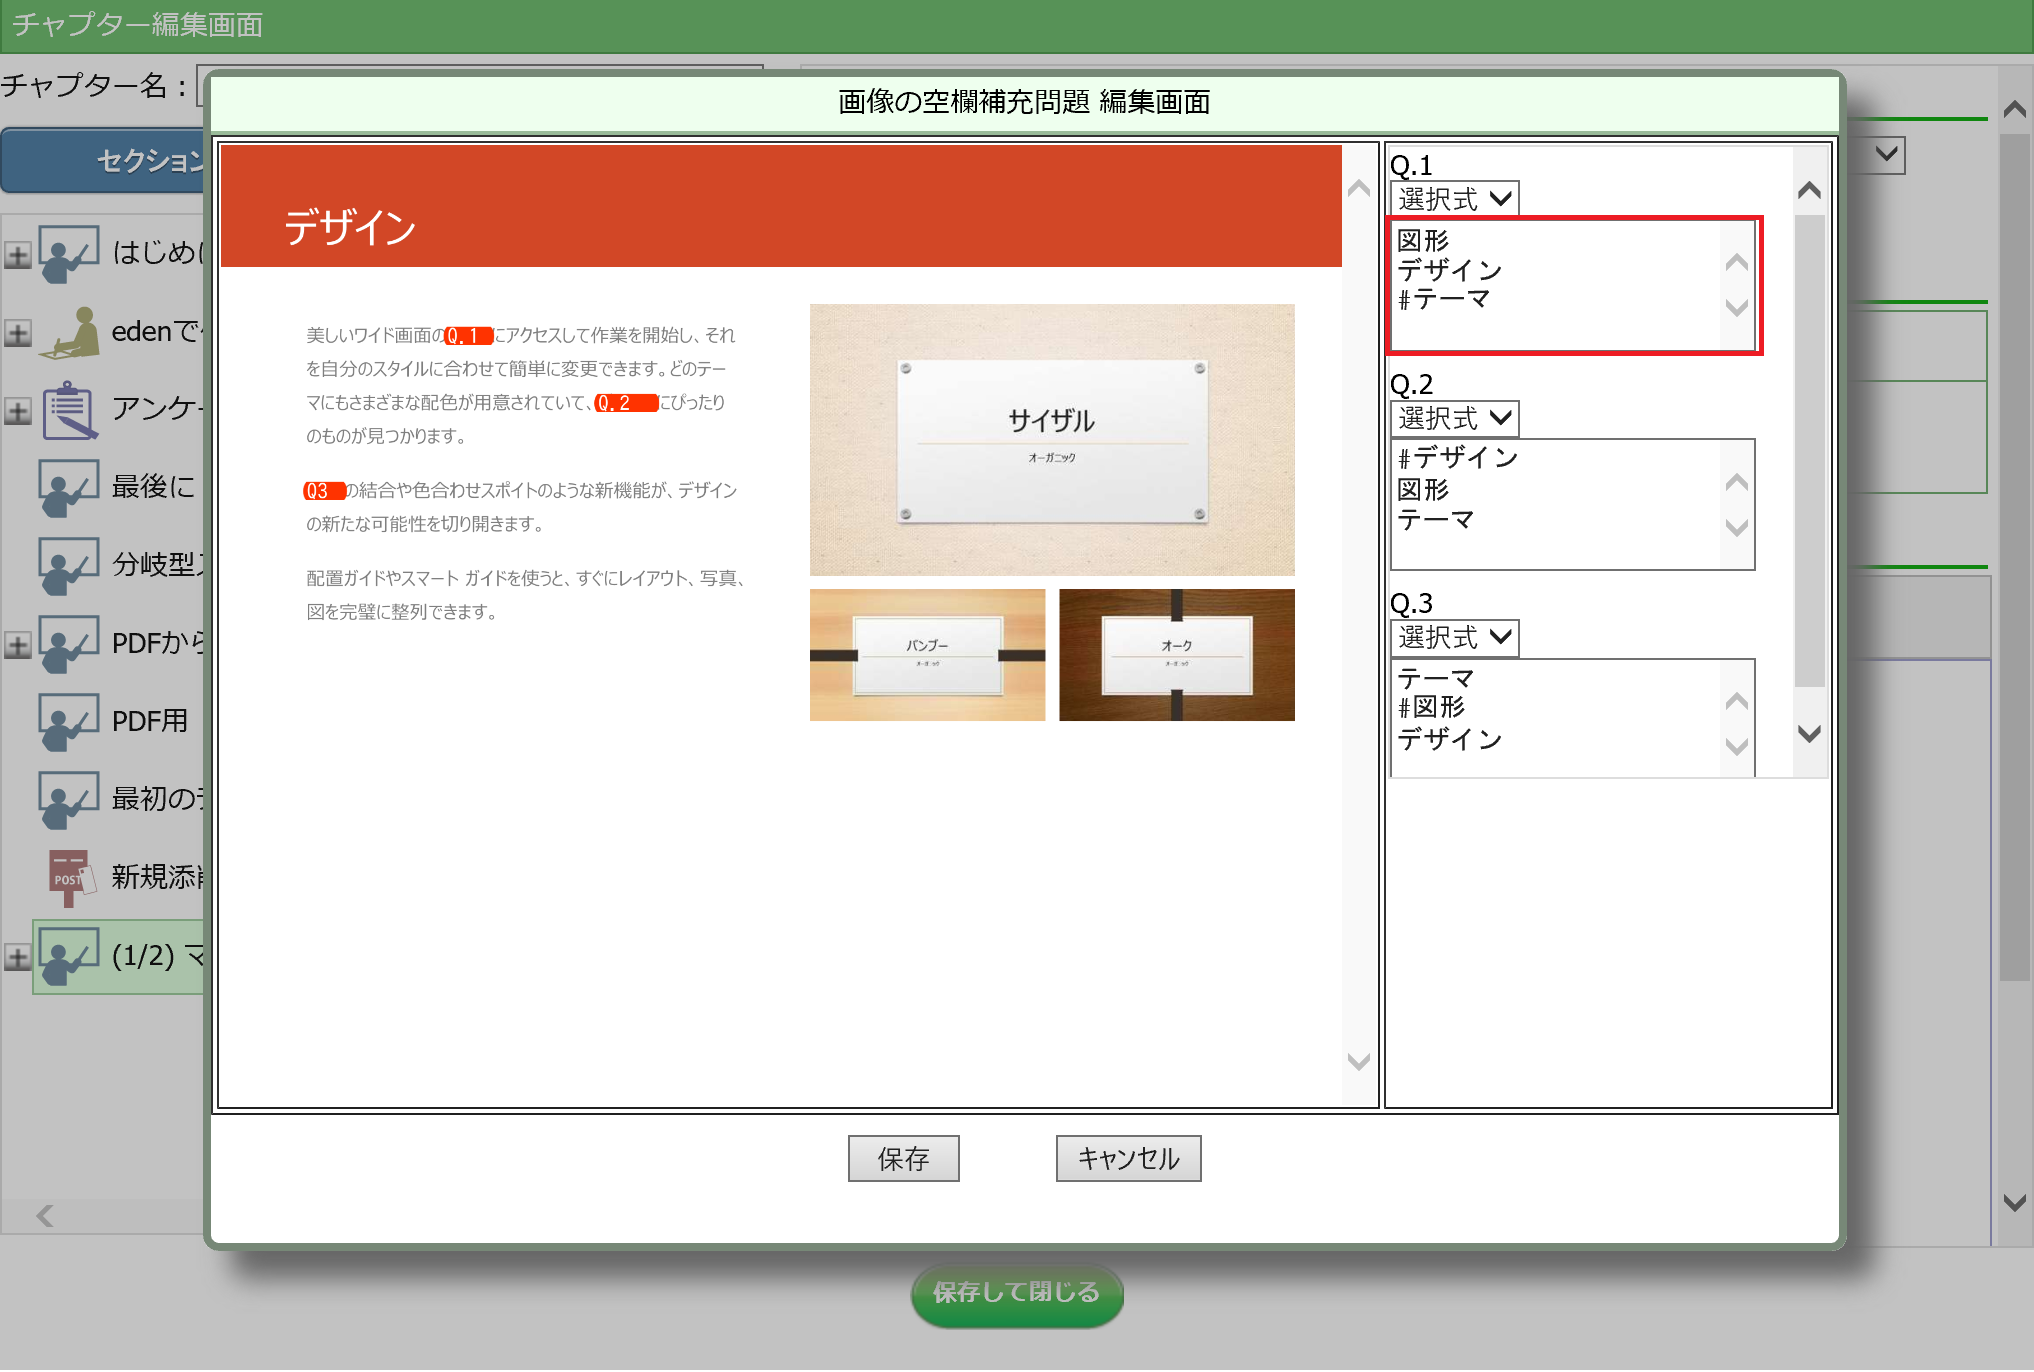Open Q.1 選択式 type dropdown
This screenshot has width=2034, height=1372.
(x=1454, y=199)
